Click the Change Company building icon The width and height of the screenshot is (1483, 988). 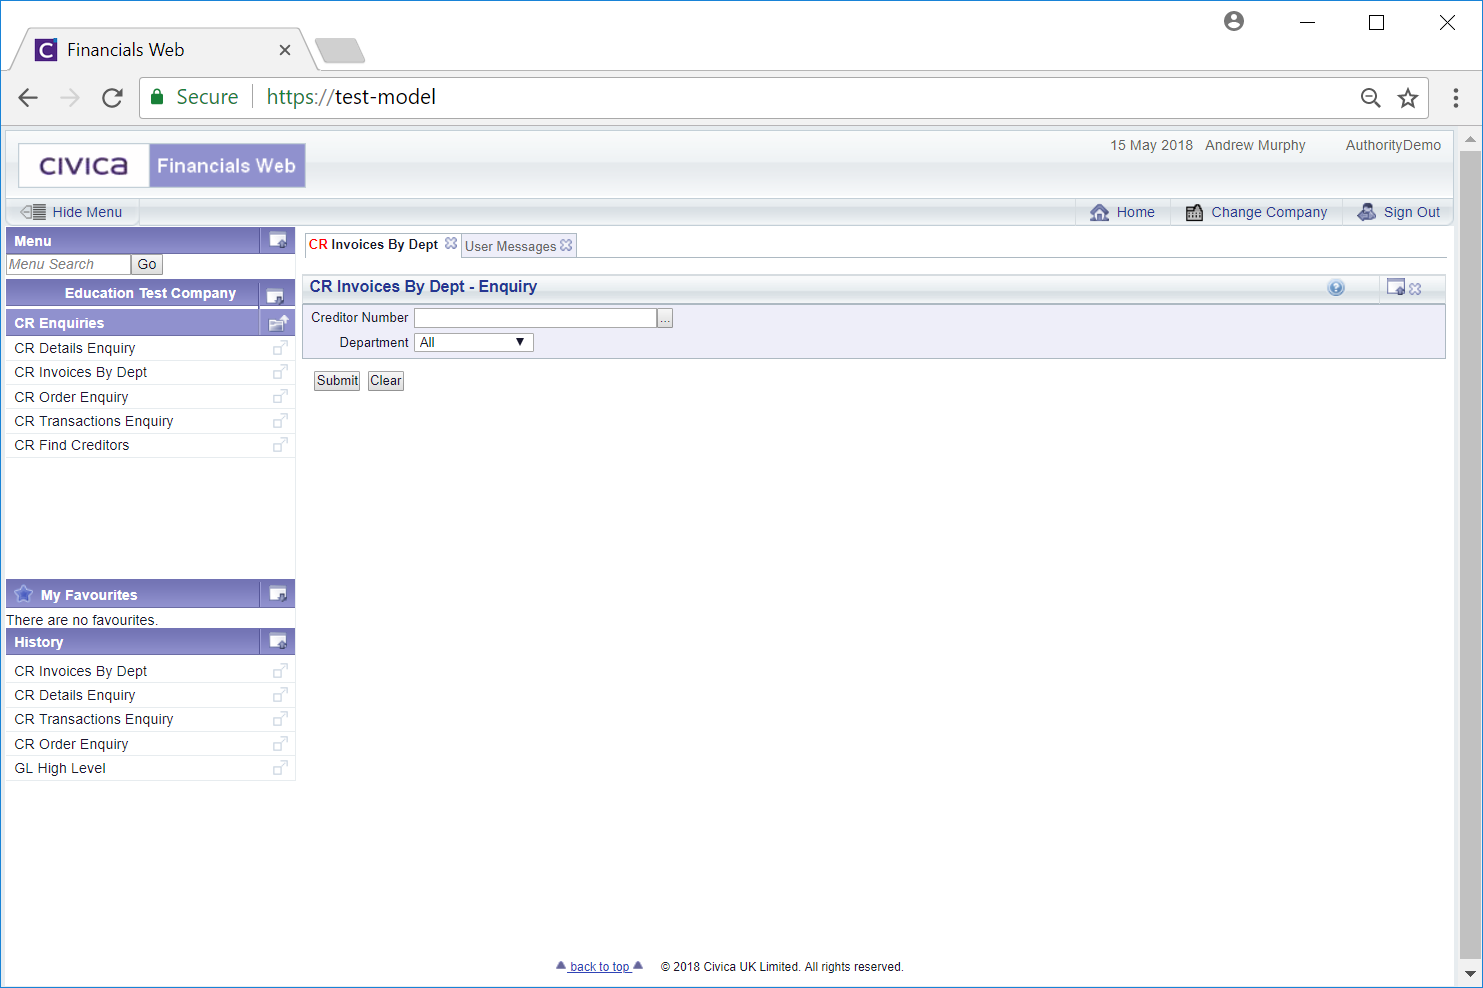[1194, 212]
